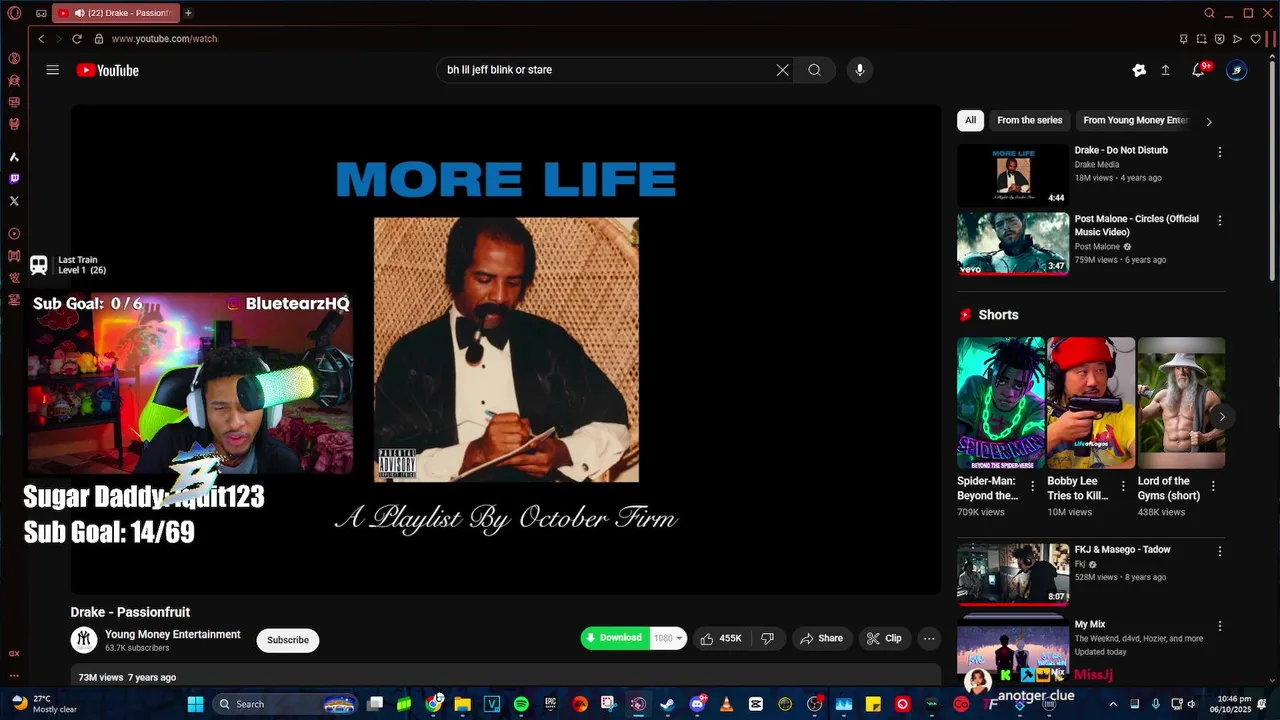Open more actions ellipsis under video
This screenshot has height=720, width=1280.
tap(929, 638)
